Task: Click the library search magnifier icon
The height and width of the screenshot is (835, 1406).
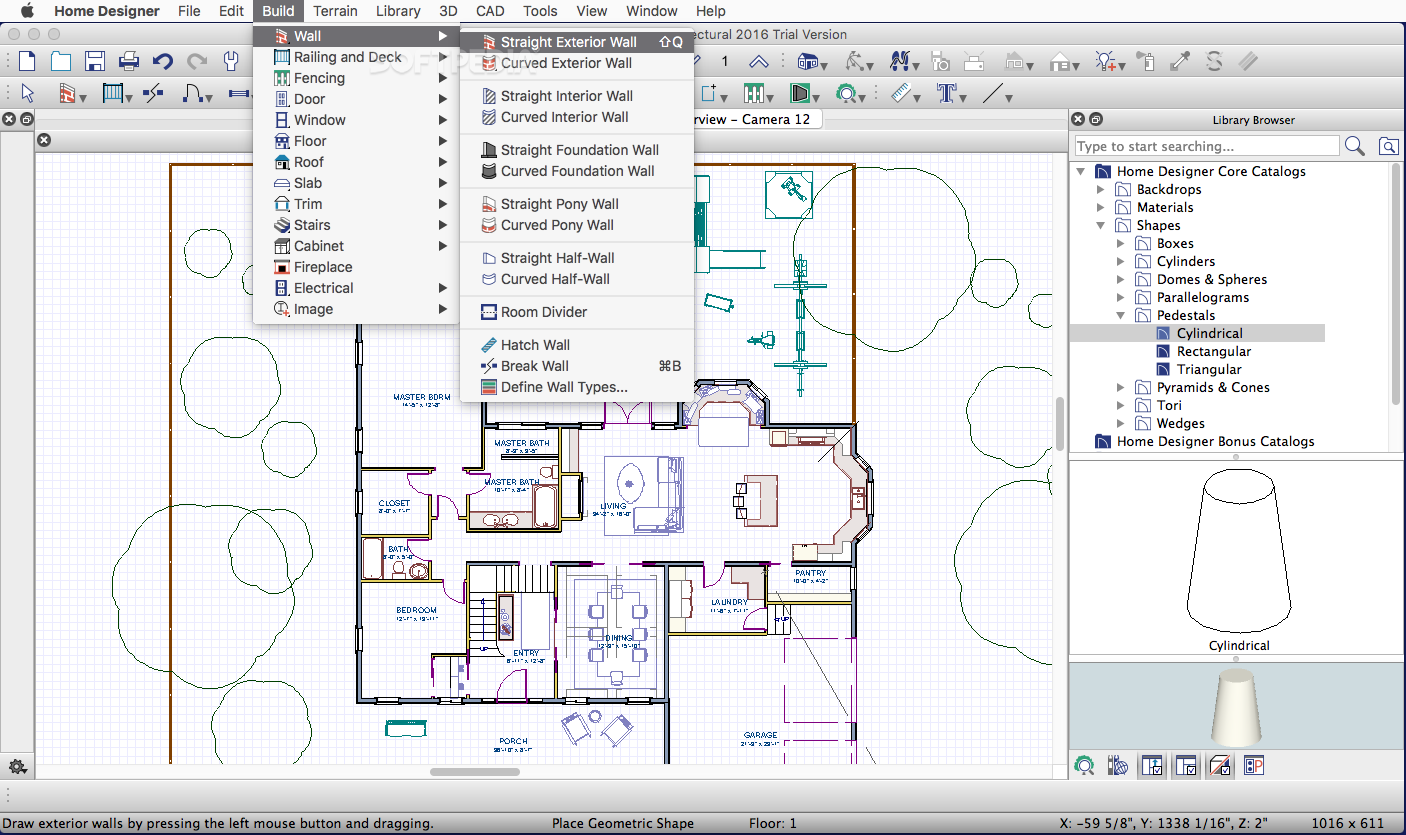Action: pos(1355,146)
